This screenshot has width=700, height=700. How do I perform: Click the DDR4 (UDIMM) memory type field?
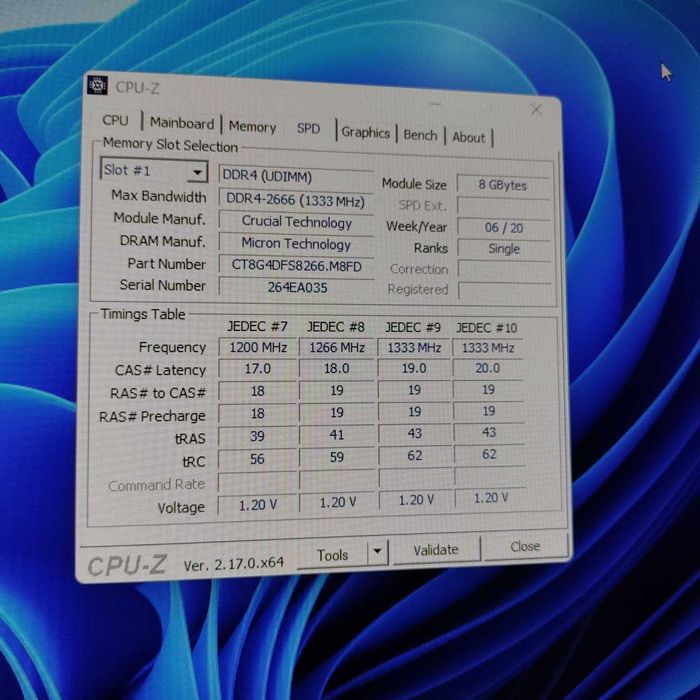(296, 175)
